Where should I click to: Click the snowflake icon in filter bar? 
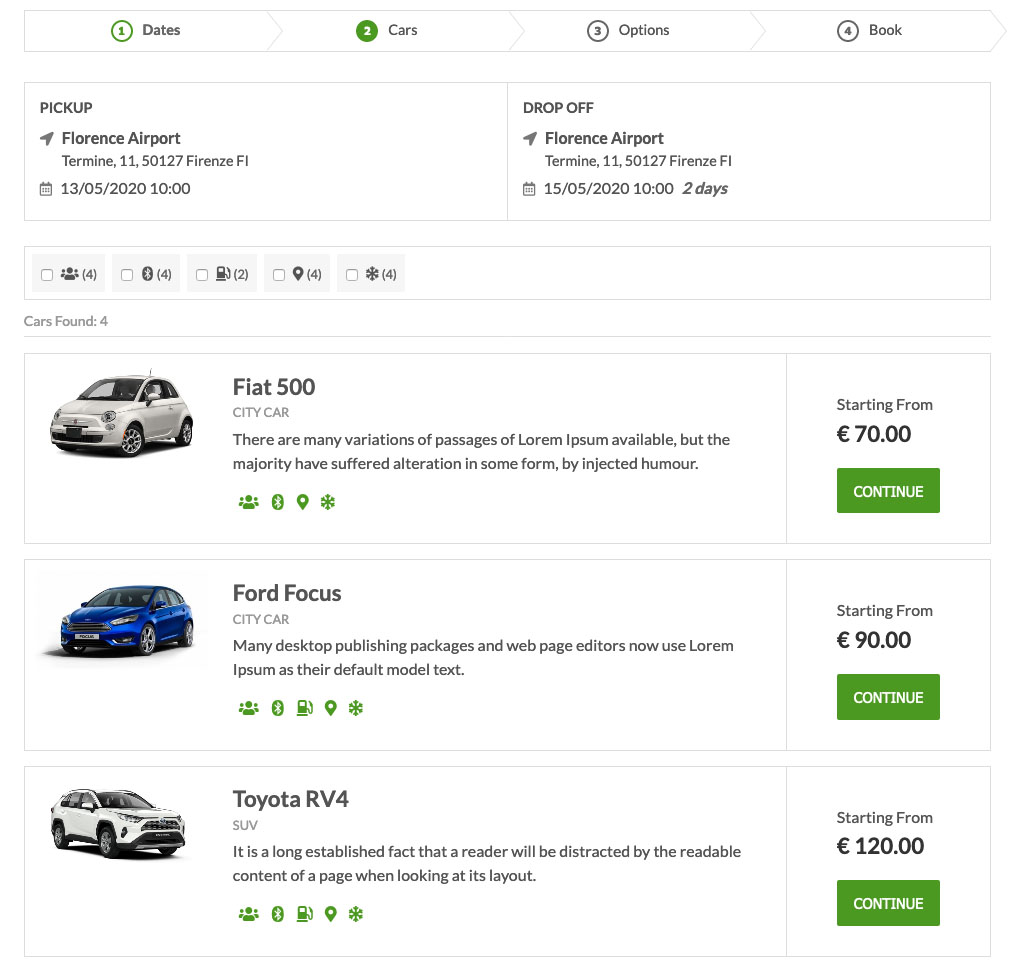(x=372, y=274)
